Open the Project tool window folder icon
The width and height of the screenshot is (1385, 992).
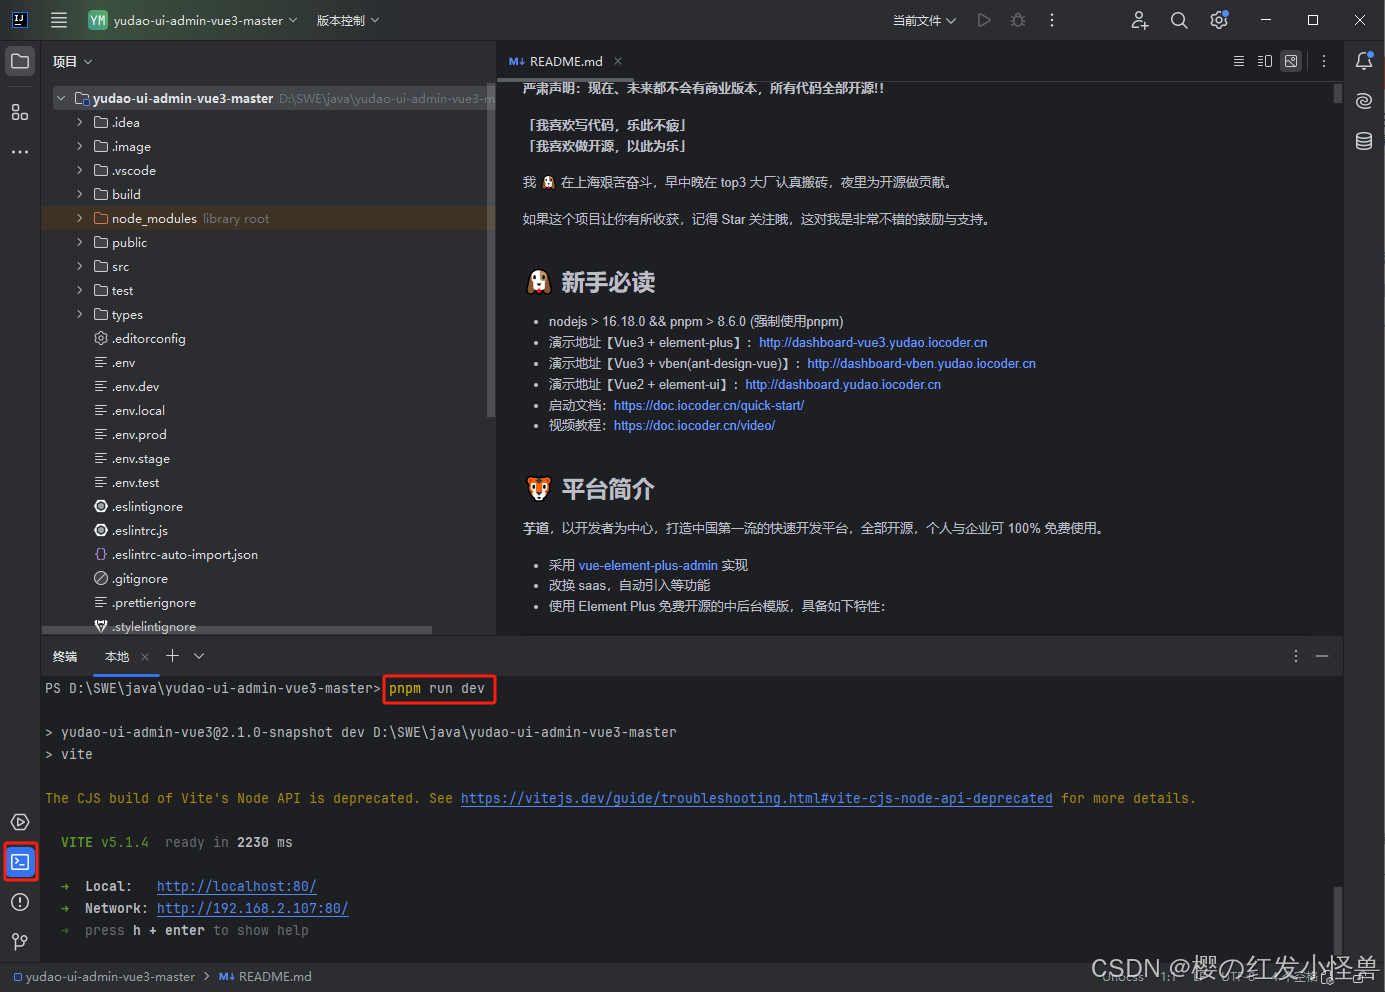[20, 61]
